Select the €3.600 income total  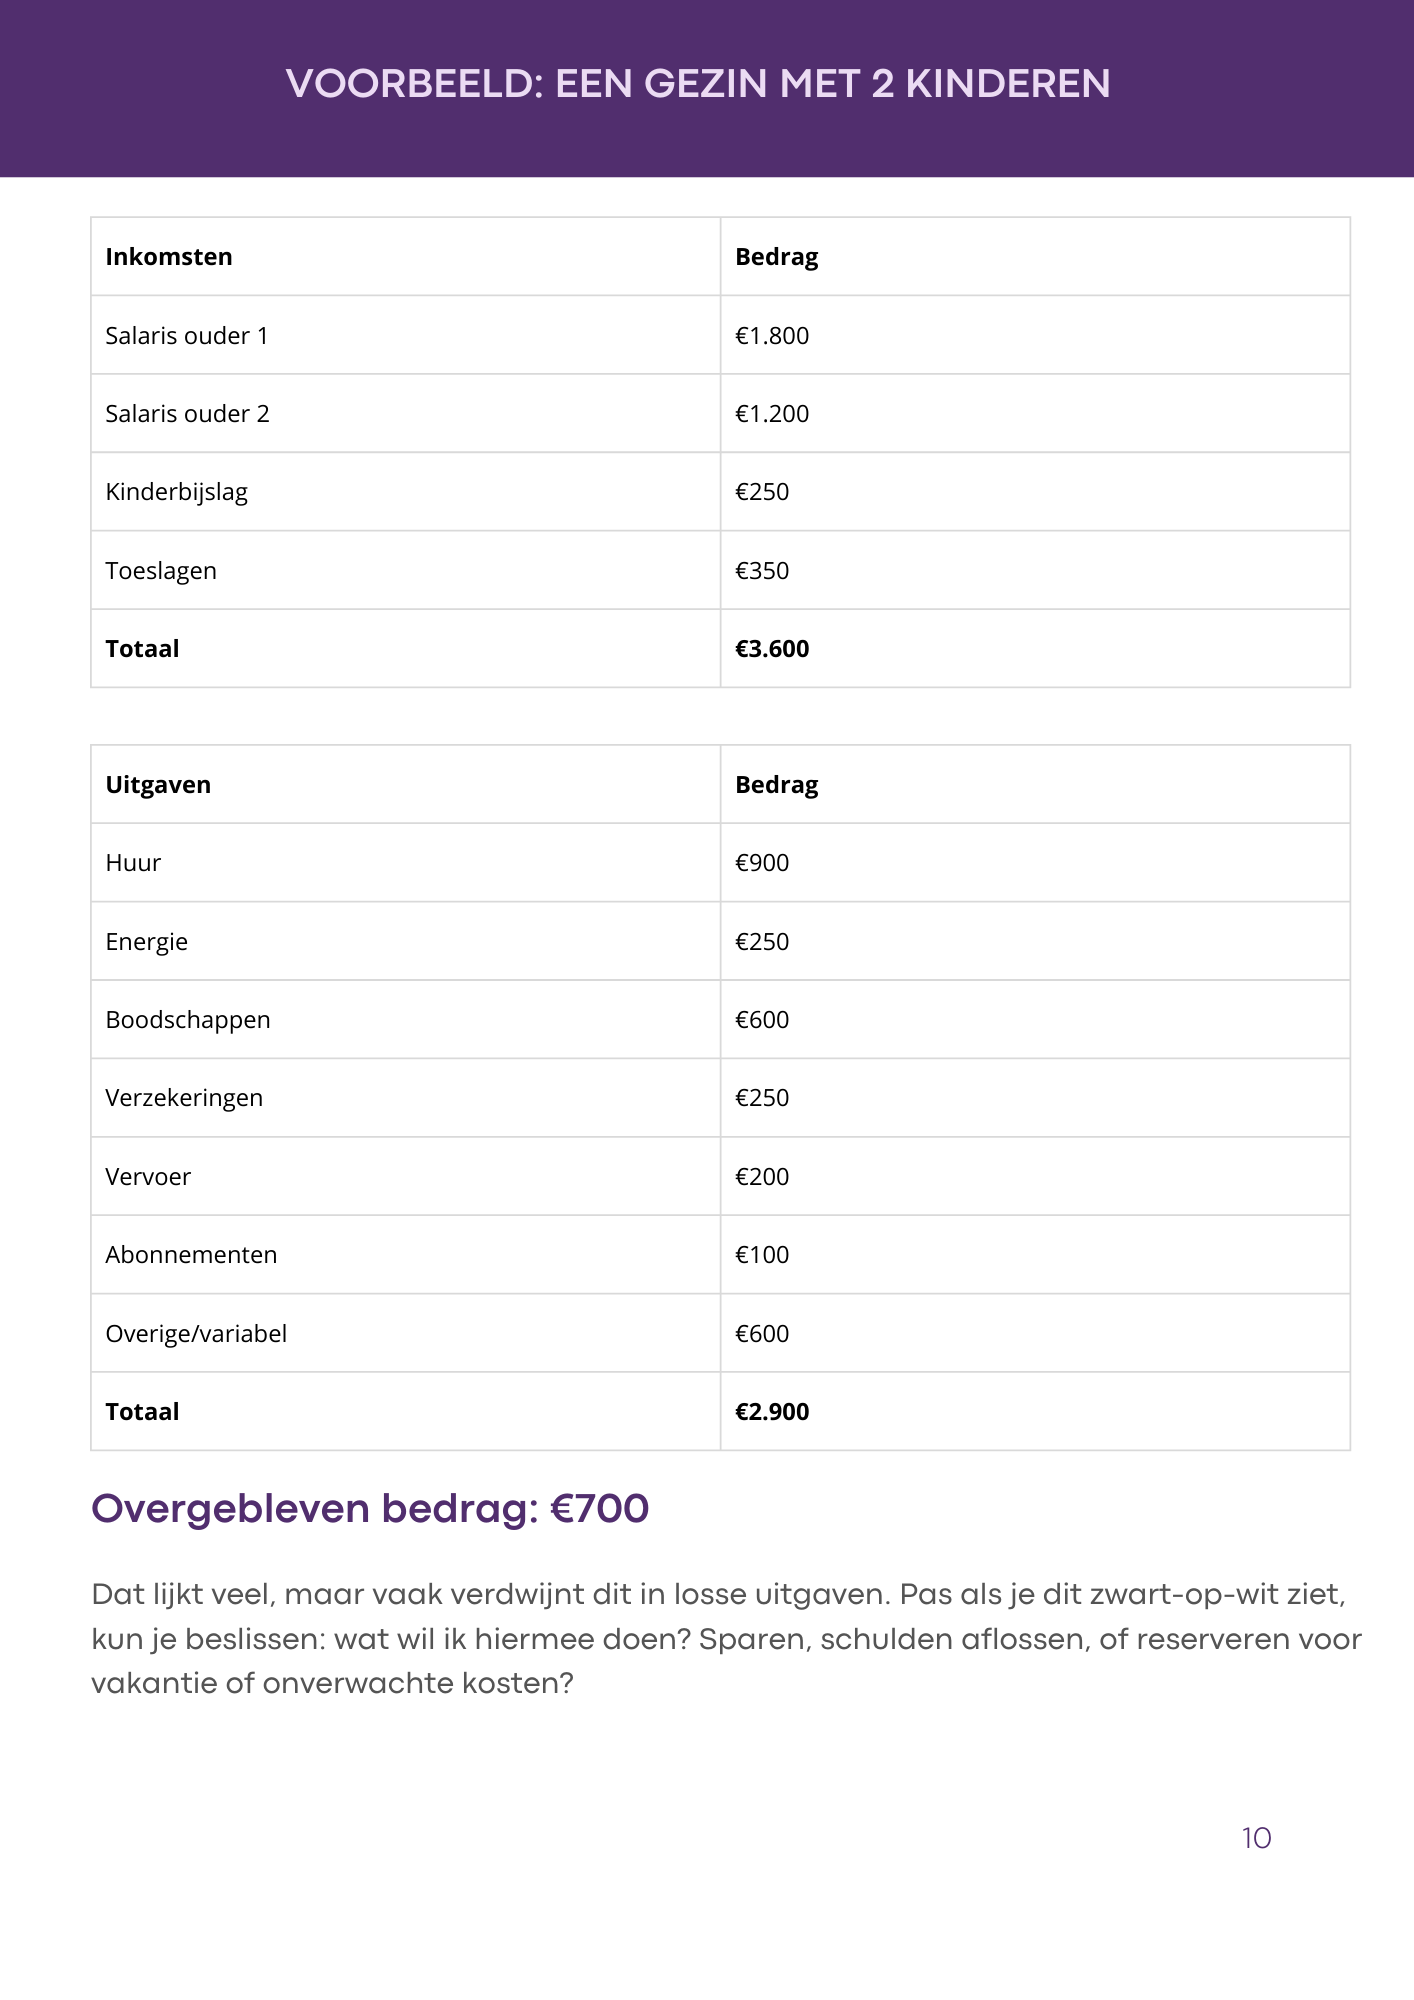772,649
